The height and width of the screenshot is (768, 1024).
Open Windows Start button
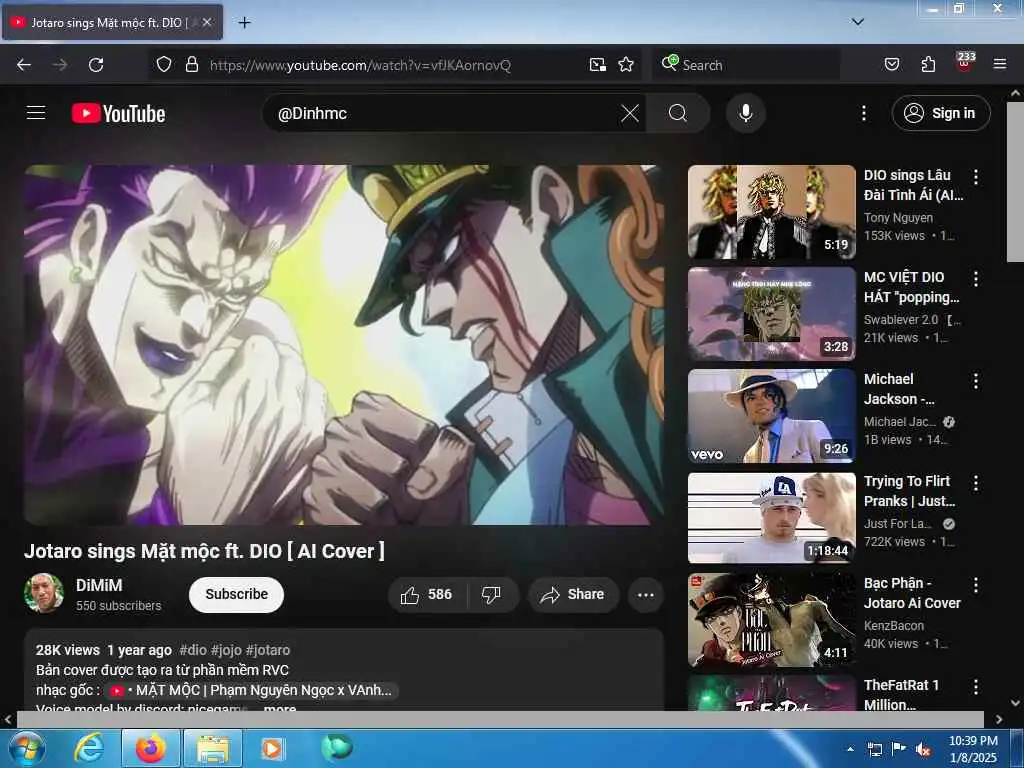click(26, 748)
